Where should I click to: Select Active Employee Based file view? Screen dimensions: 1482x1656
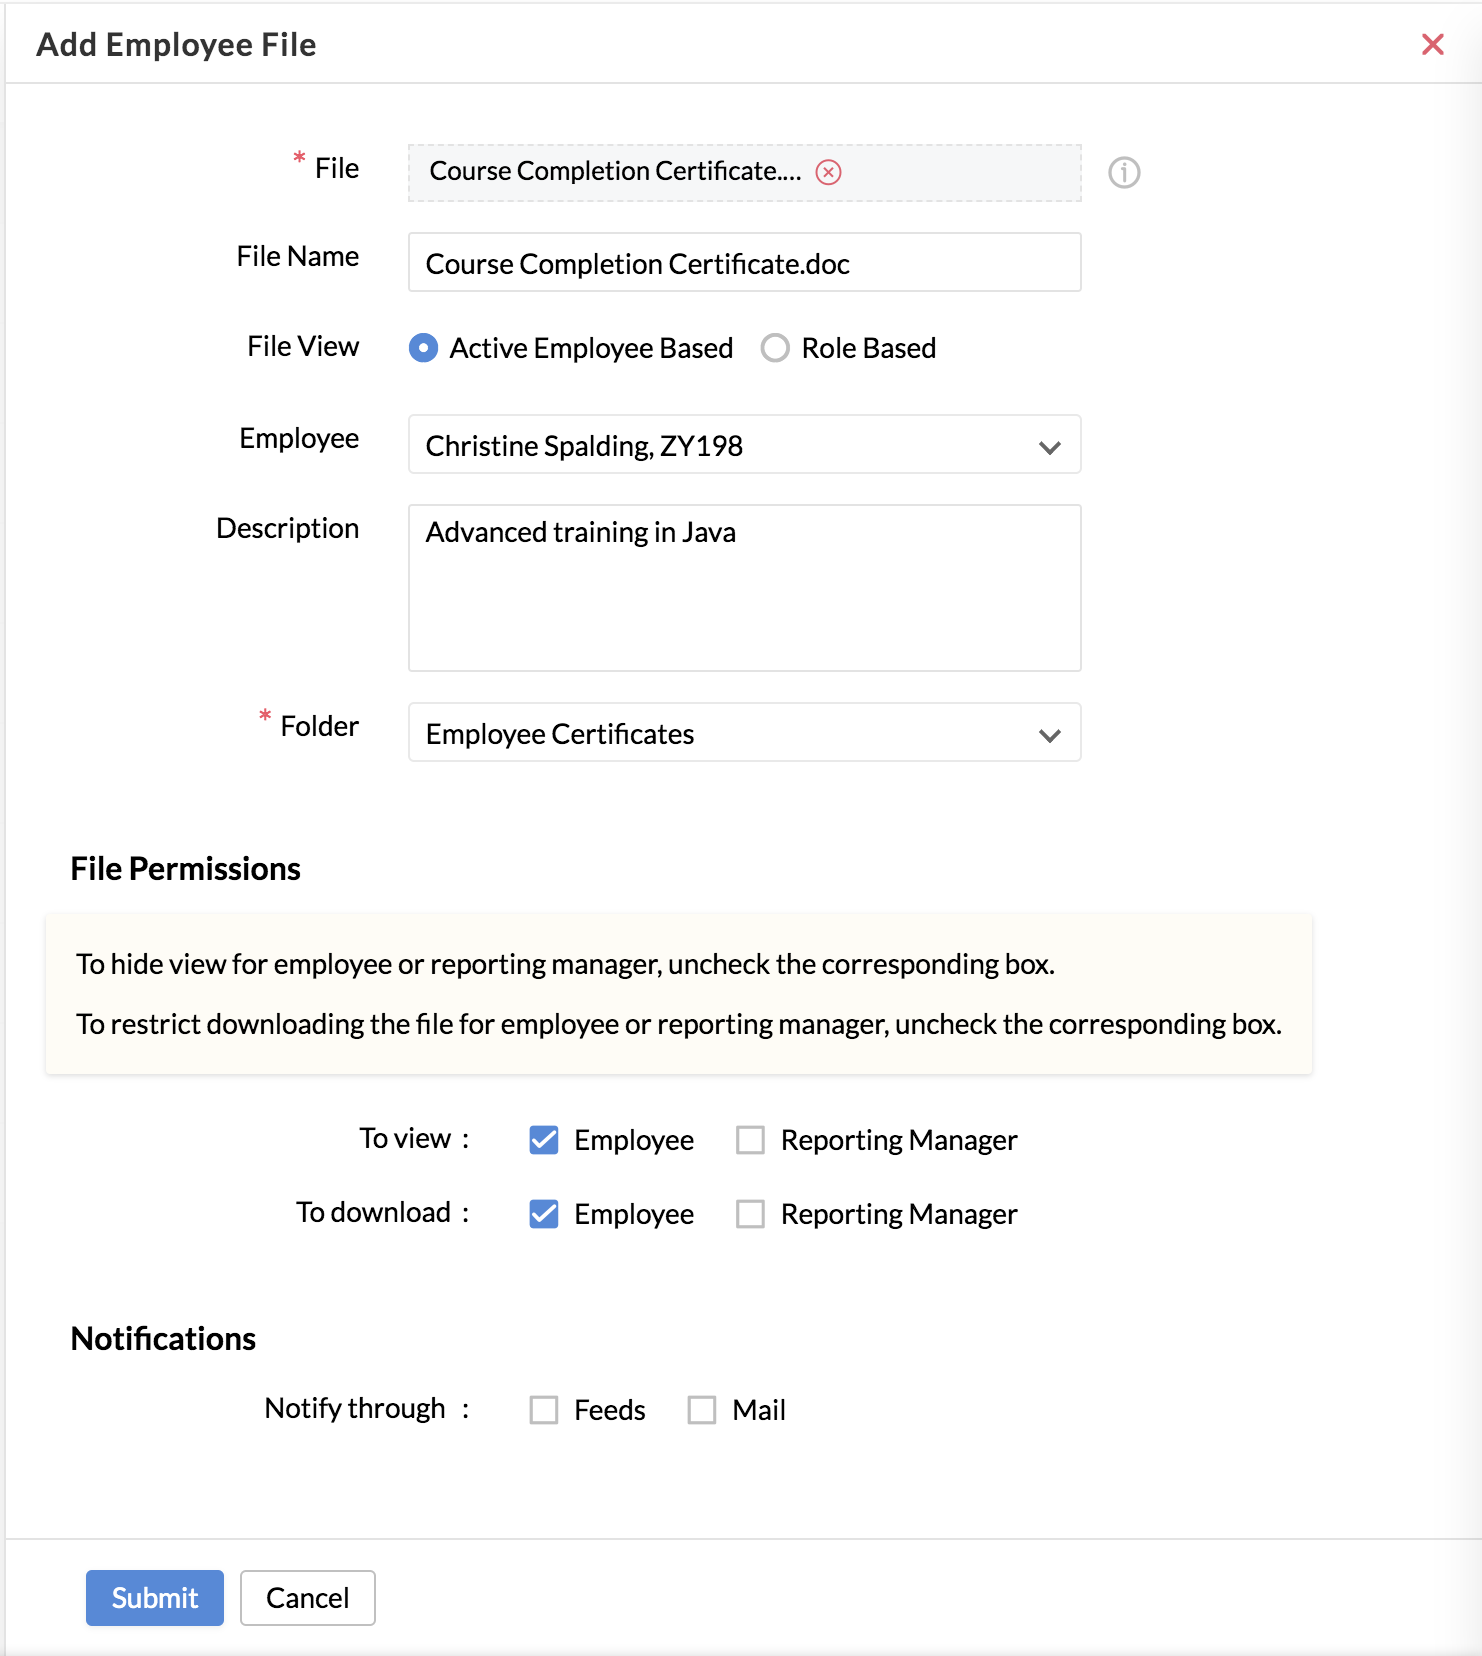click(x=424, y=348)
